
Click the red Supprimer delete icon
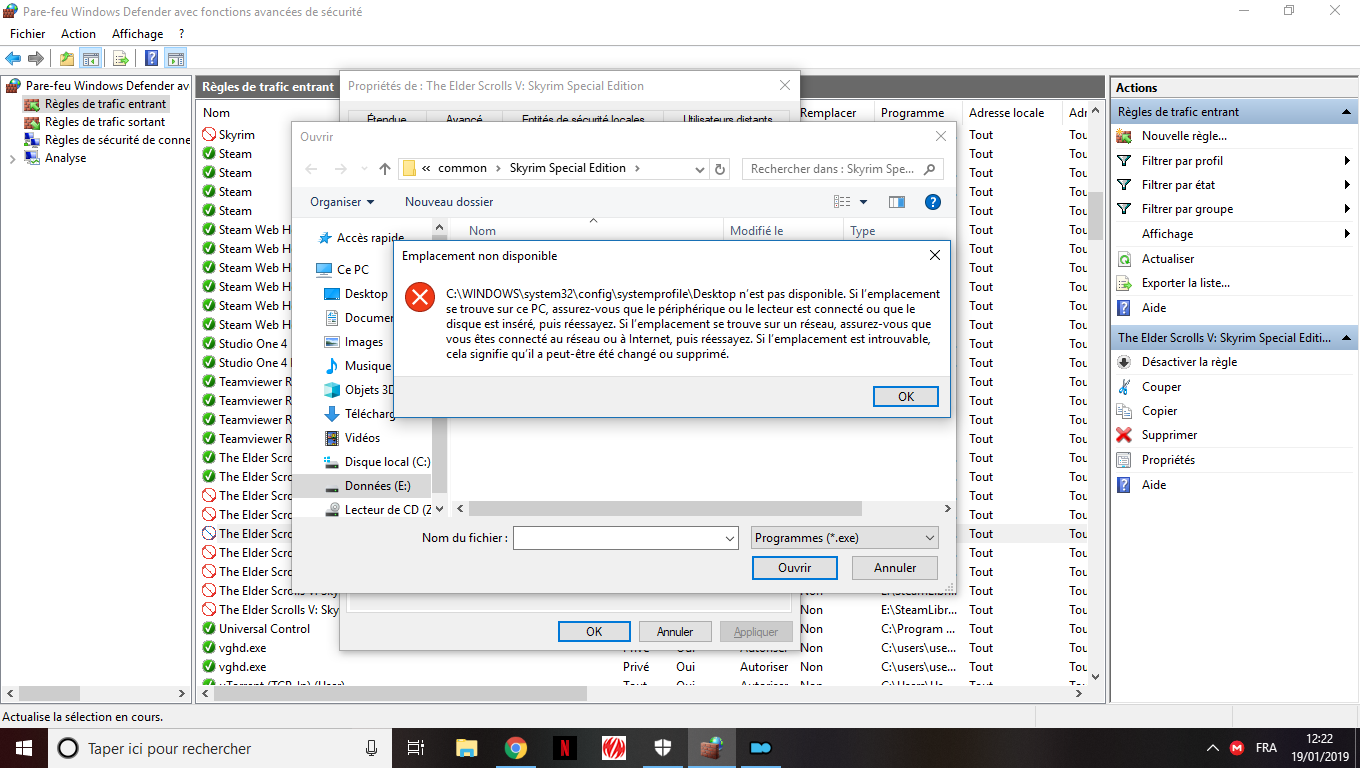point(1124,435)
